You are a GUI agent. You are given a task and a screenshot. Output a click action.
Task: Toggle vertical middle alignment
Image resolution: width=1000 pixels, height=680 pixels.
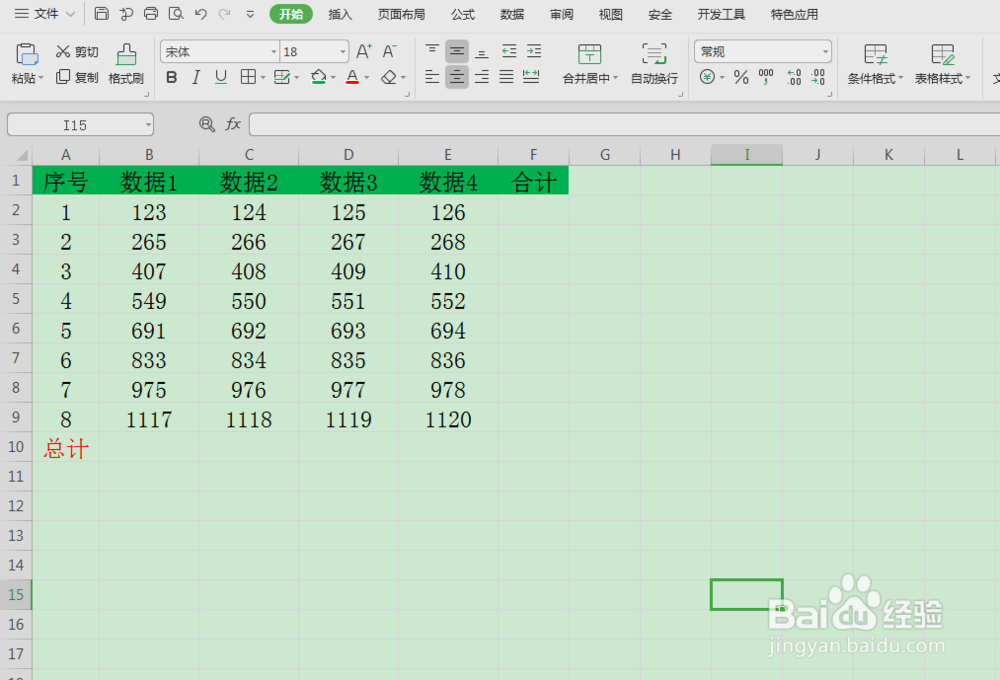pos(457,51)
